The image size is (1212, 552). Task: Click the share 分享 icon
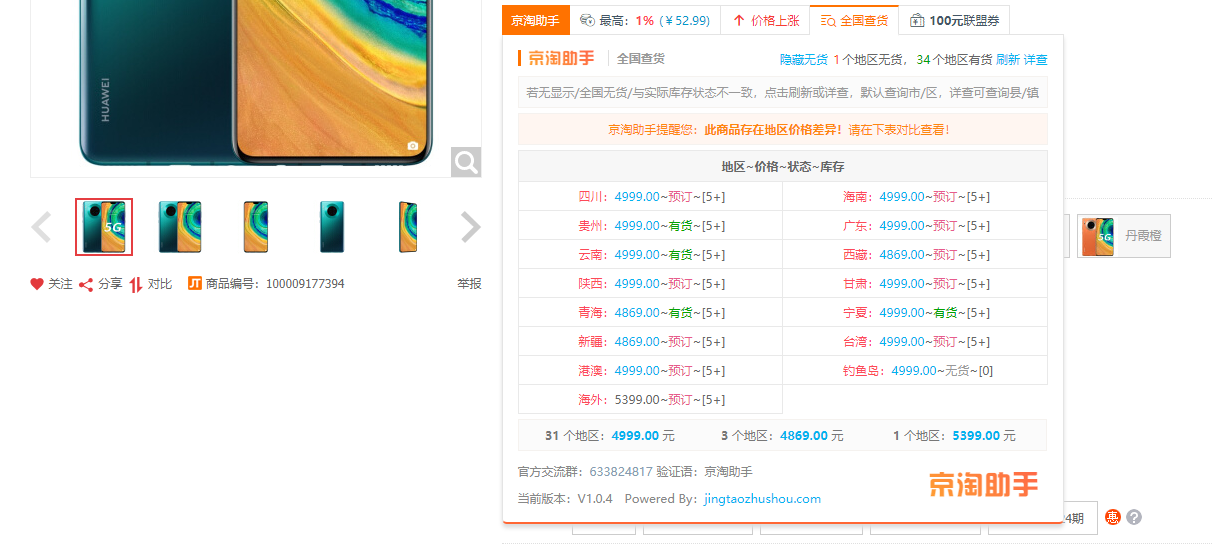[86, 284]
